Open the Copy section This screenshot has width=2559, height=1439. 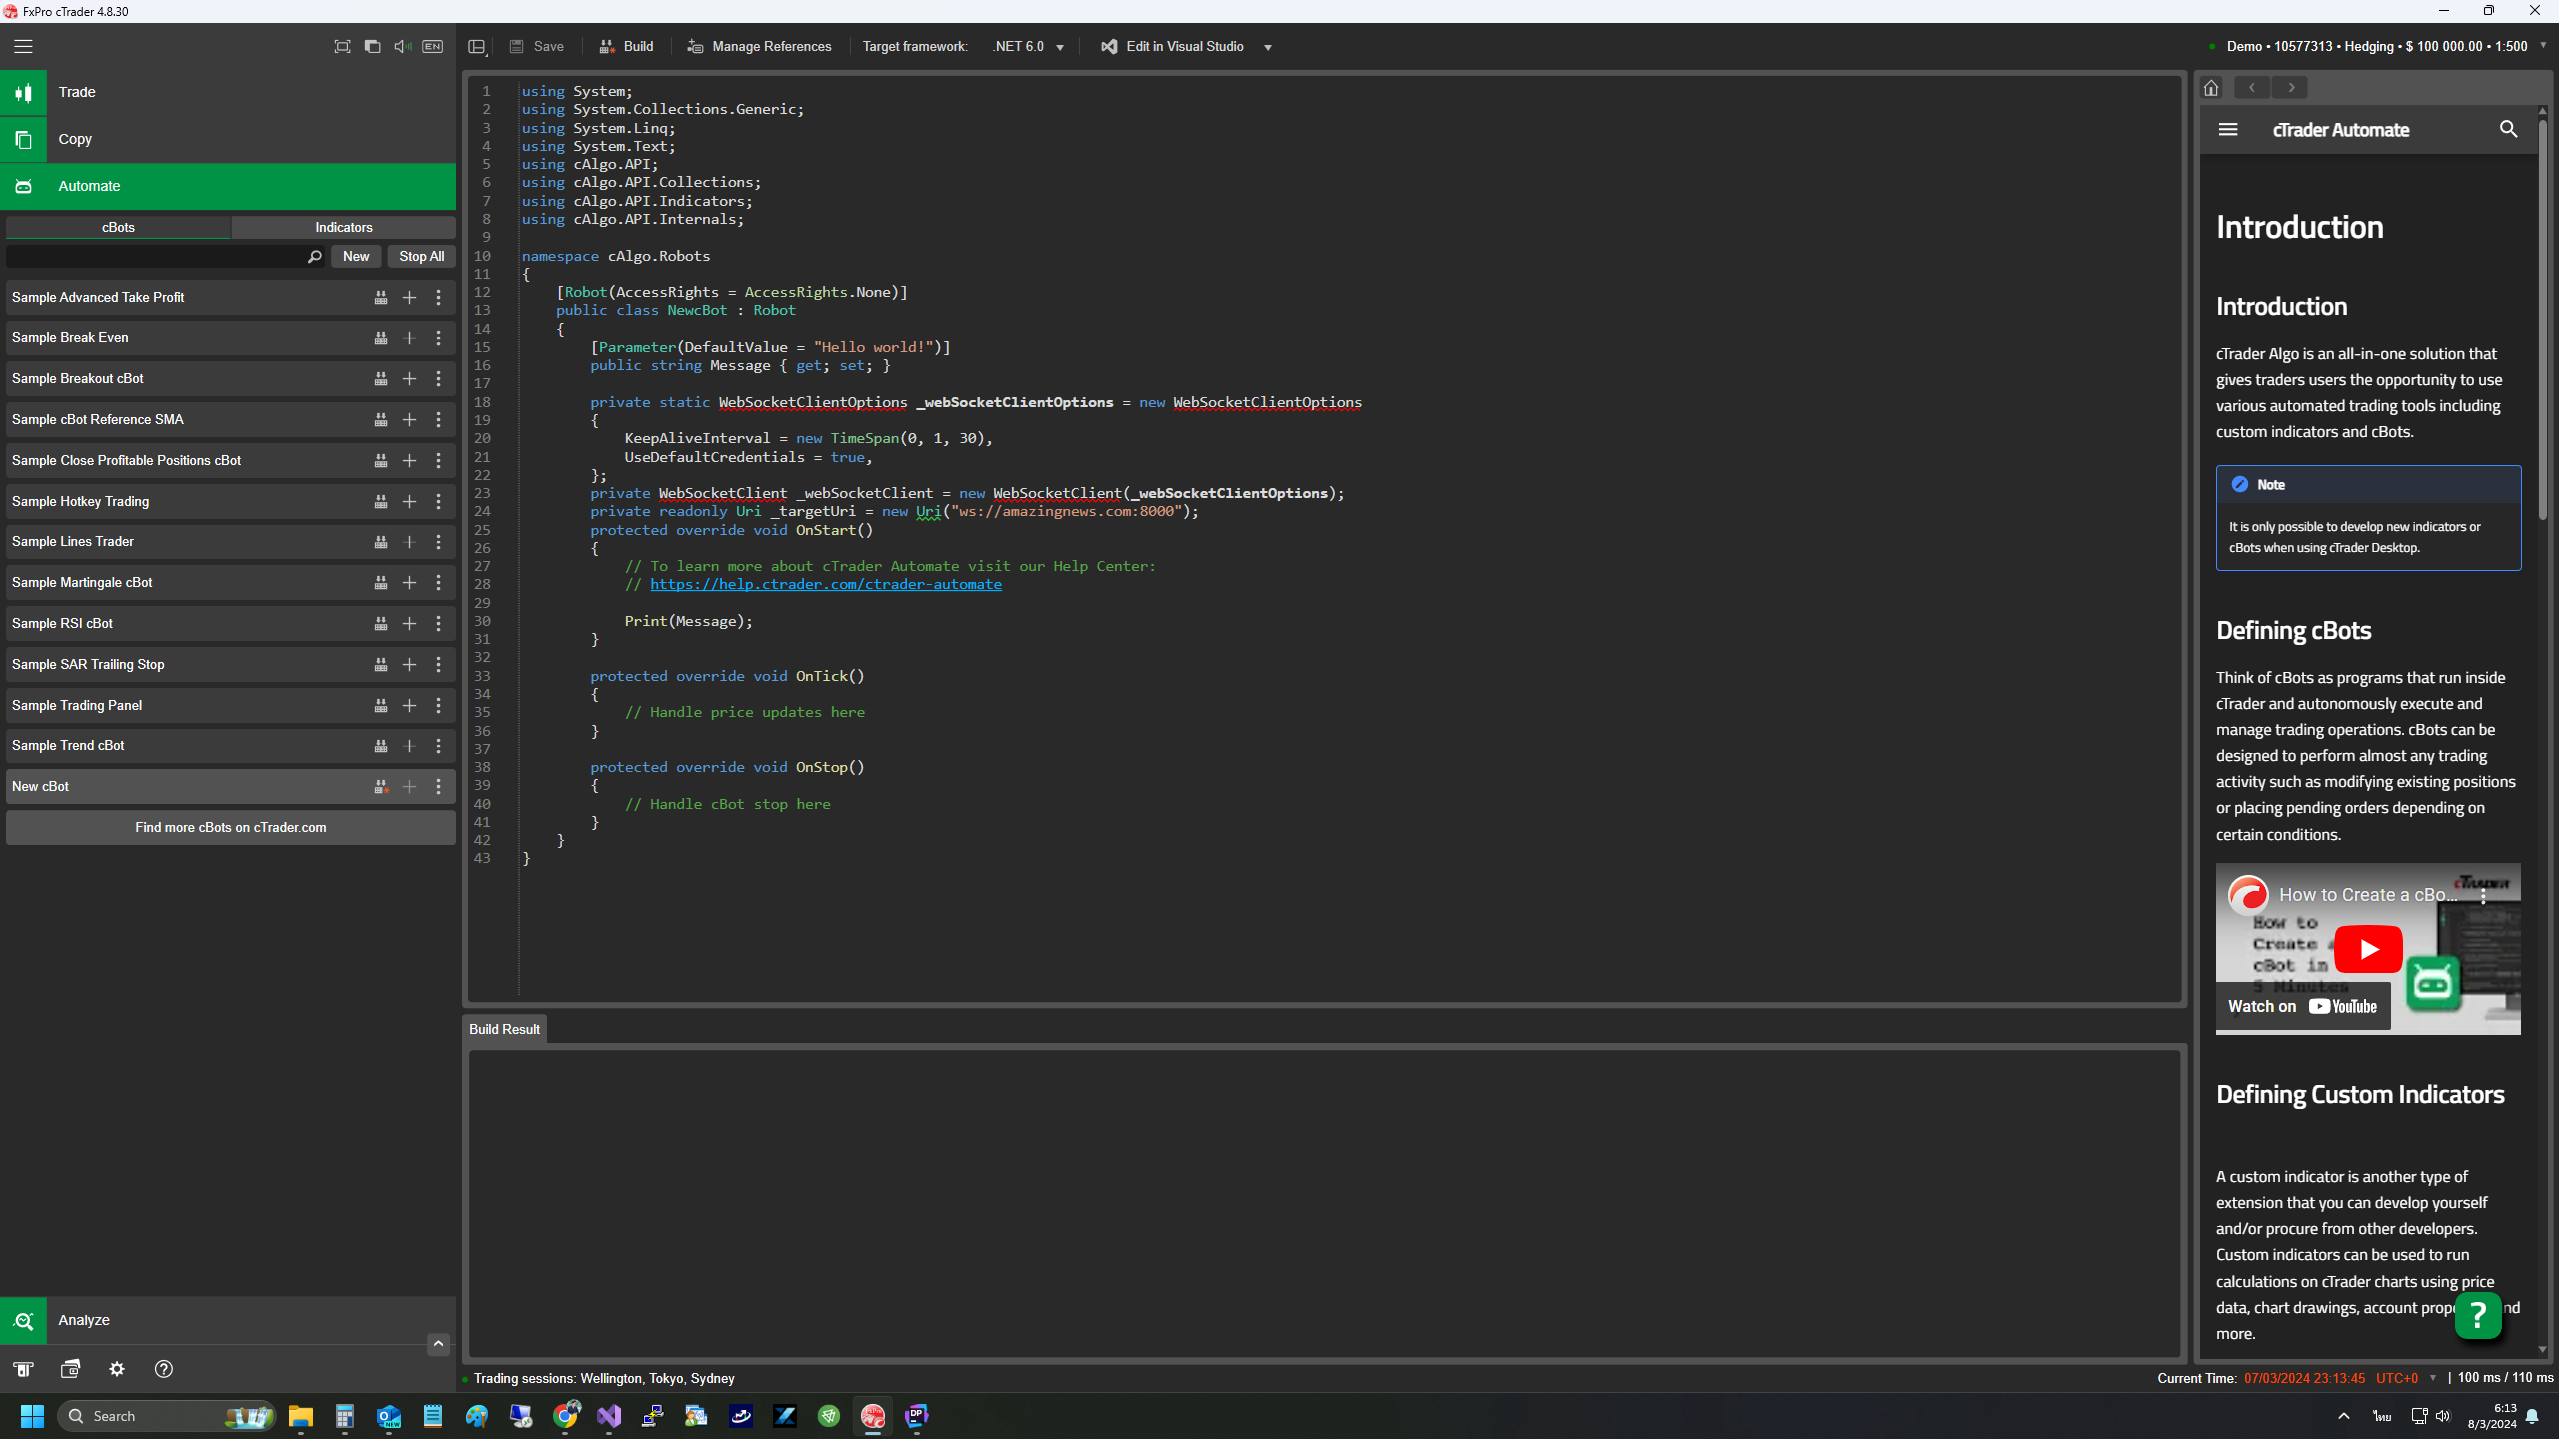point(228,139)
